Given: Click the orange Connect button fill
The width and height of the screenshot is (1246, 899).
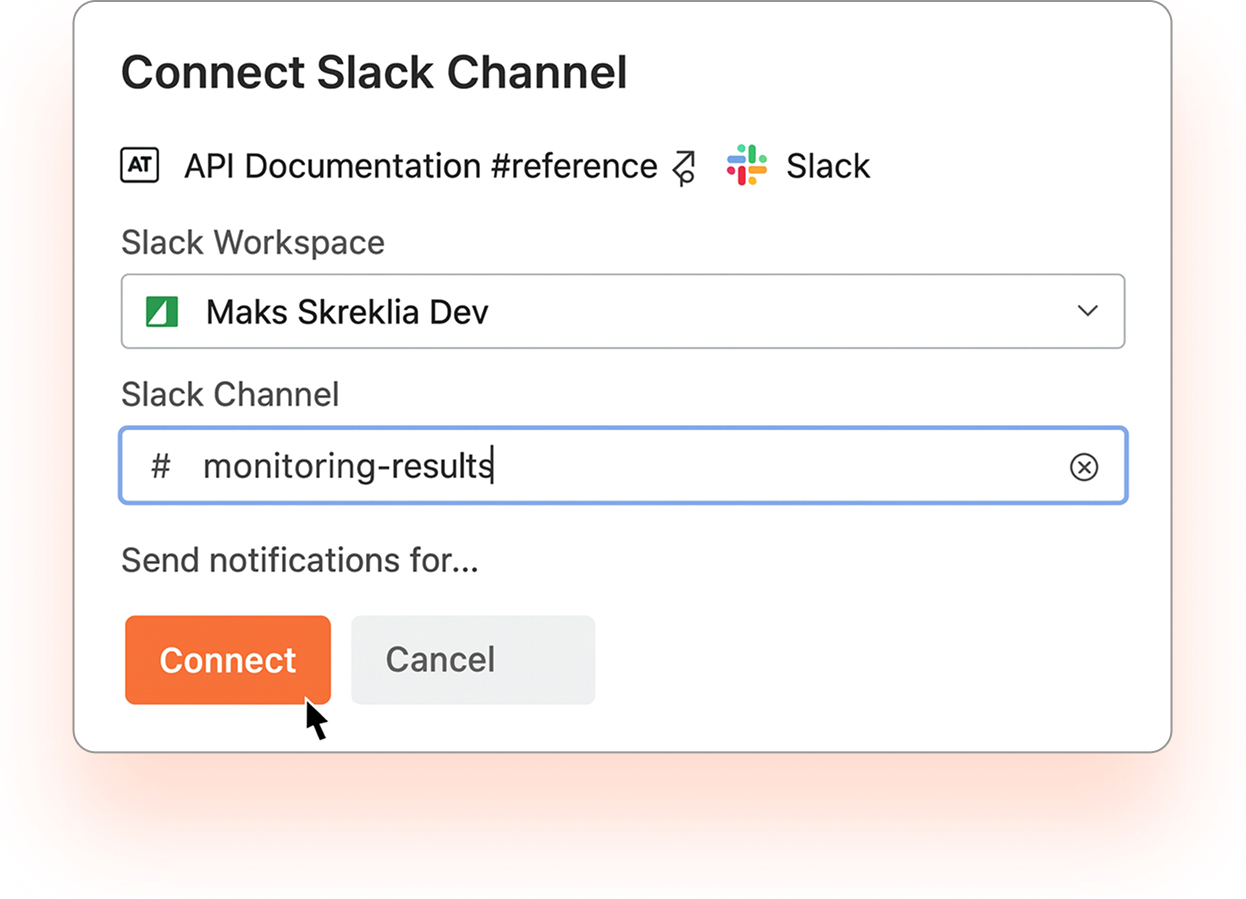Looking at the screenshot, I should point(227,660).
